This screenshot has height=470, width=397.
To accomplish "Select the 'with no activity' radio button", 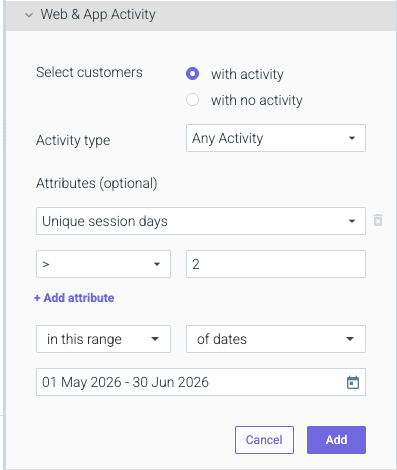I will click(192, 100).
